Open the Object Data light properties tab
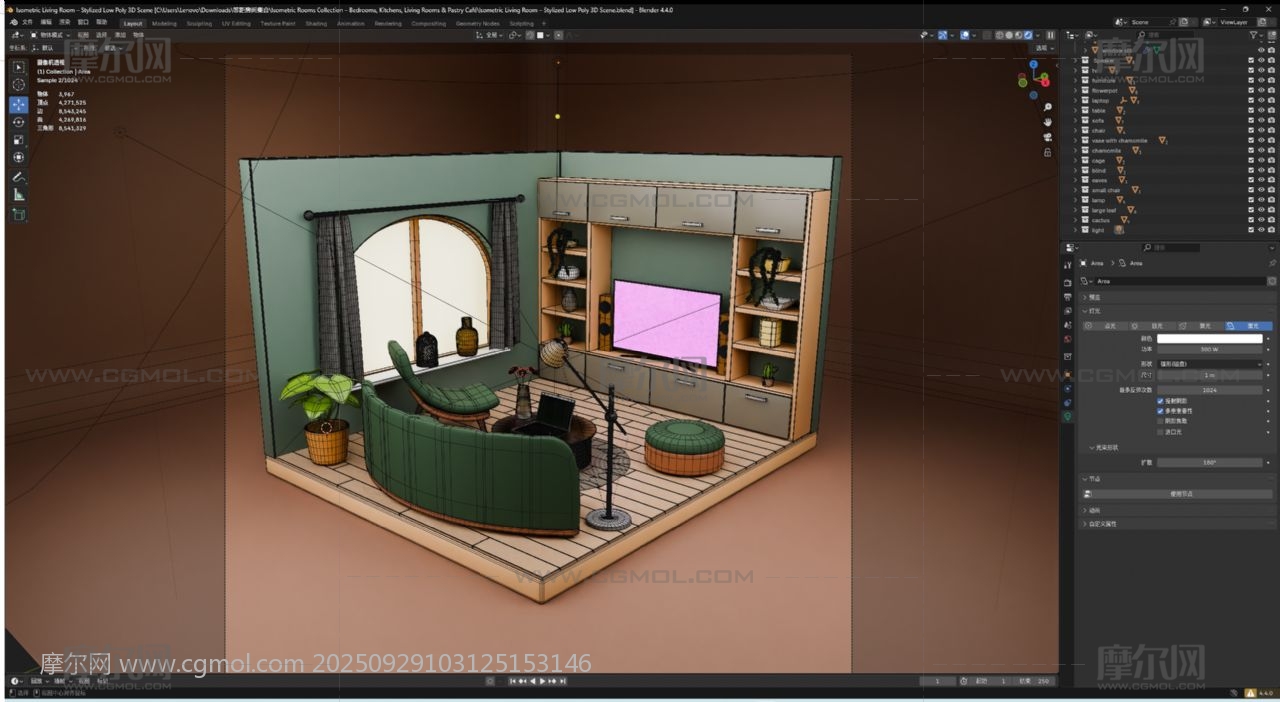 1067,416
